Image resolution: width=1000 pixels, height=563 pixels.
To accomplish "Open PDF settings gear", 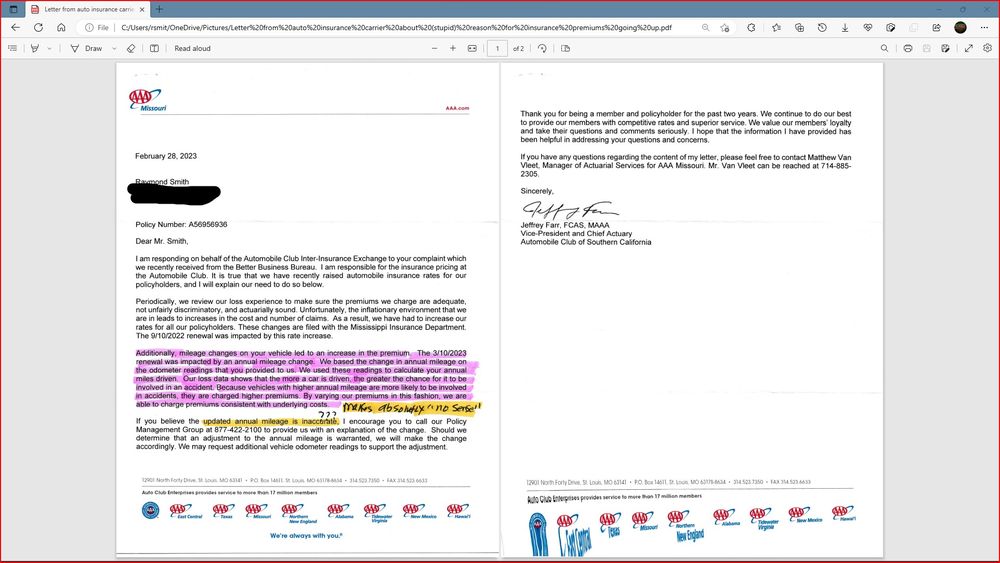I will coord(987,48).
